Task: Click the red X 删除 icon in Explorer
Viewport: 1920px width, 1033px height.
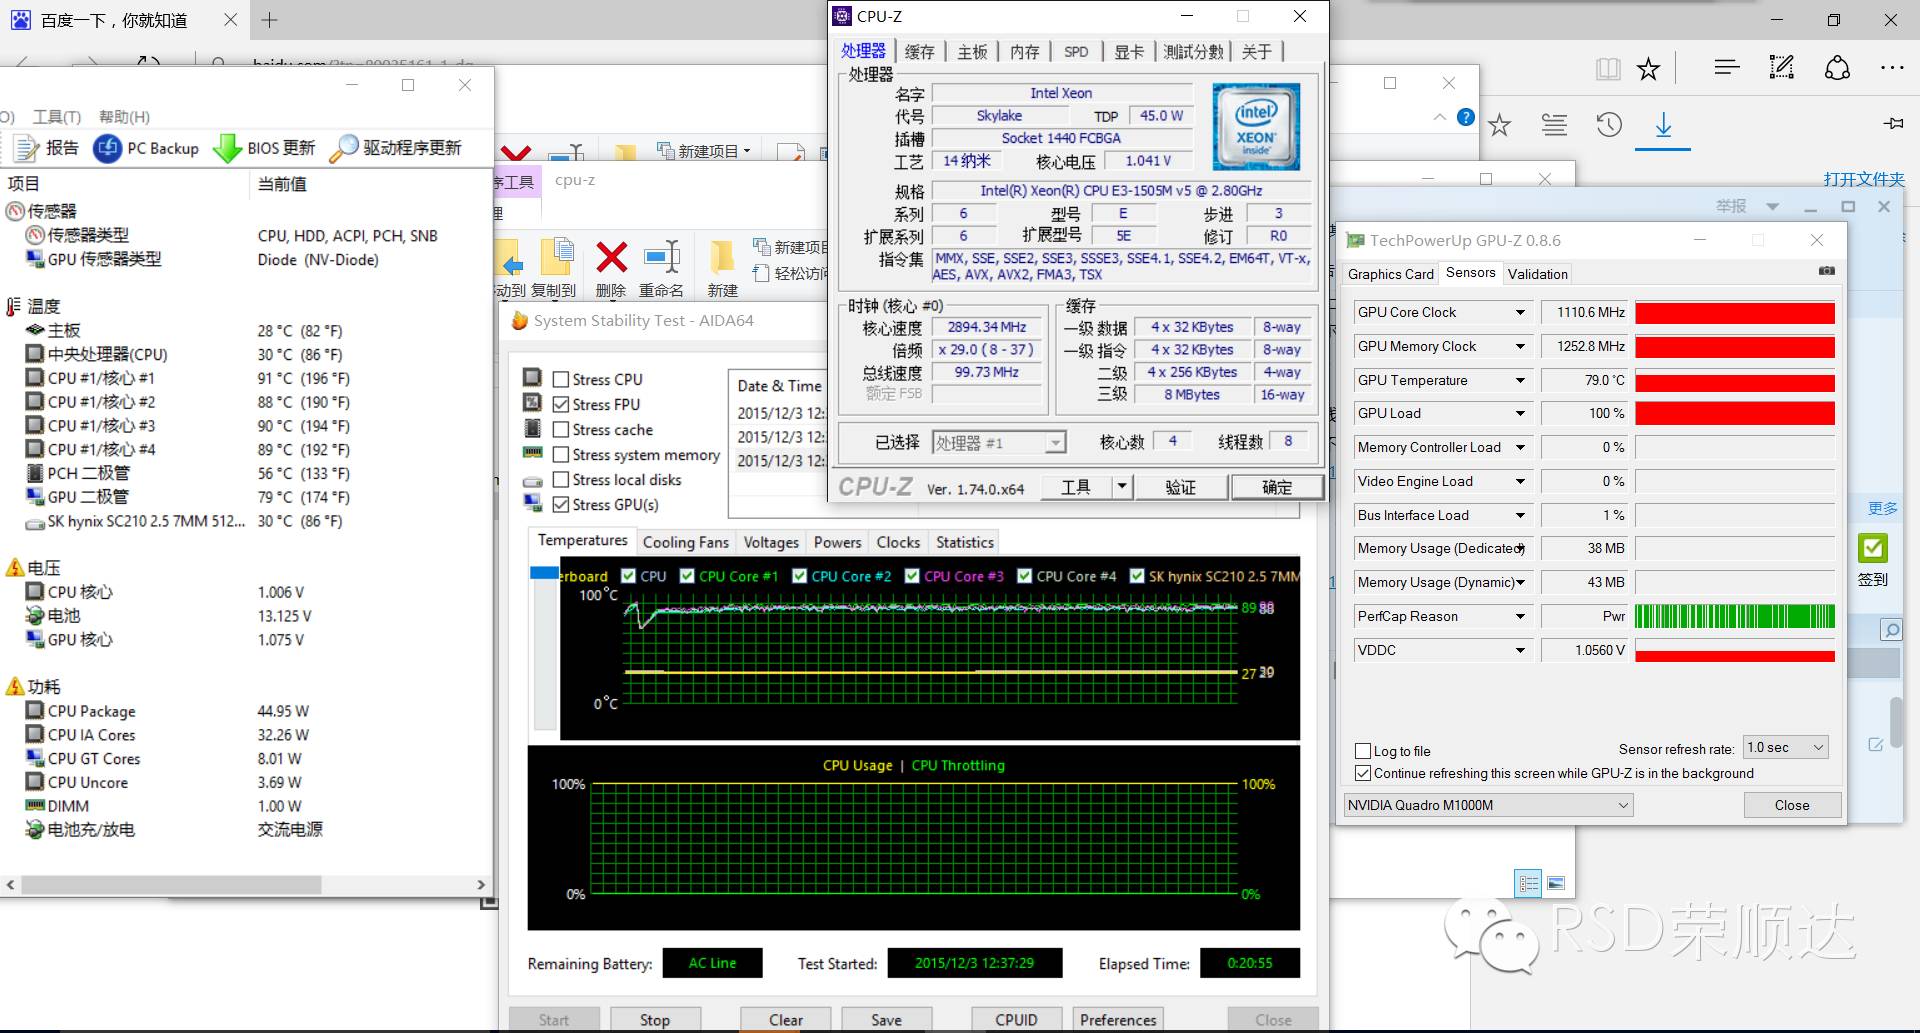Action: (611, 258)
